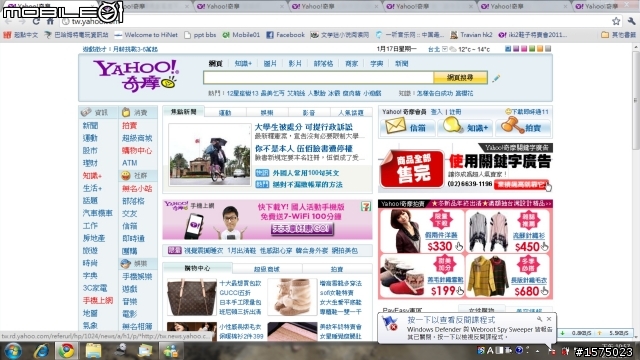Select the green theme color swatch
The image size is (640, 360).
[532, 49]
